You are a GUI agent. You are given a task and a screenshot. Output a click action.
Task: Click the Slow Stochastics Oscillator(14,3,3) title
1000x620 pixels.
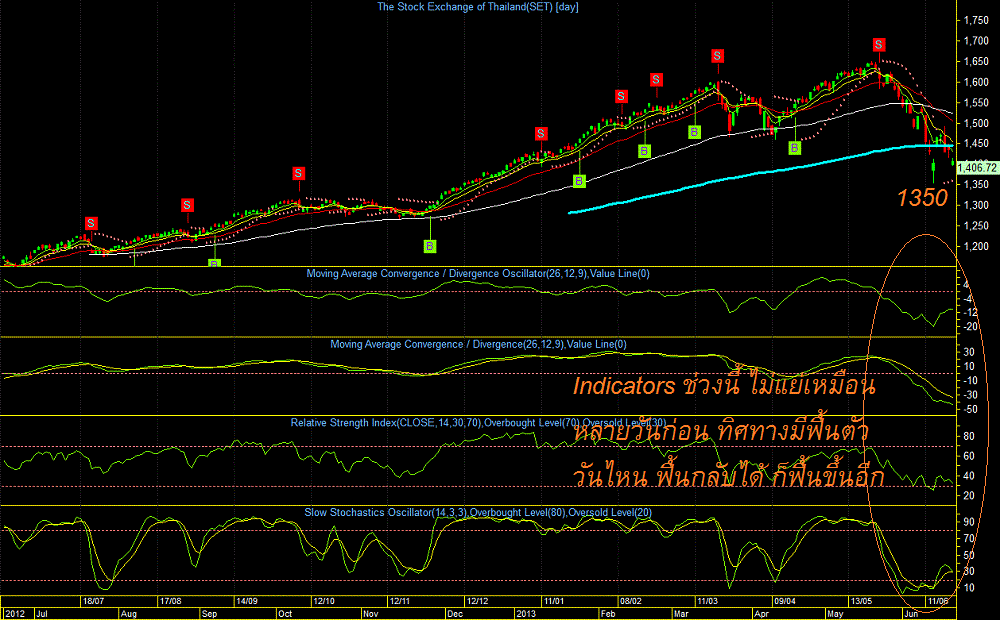[x=478, y=512]
